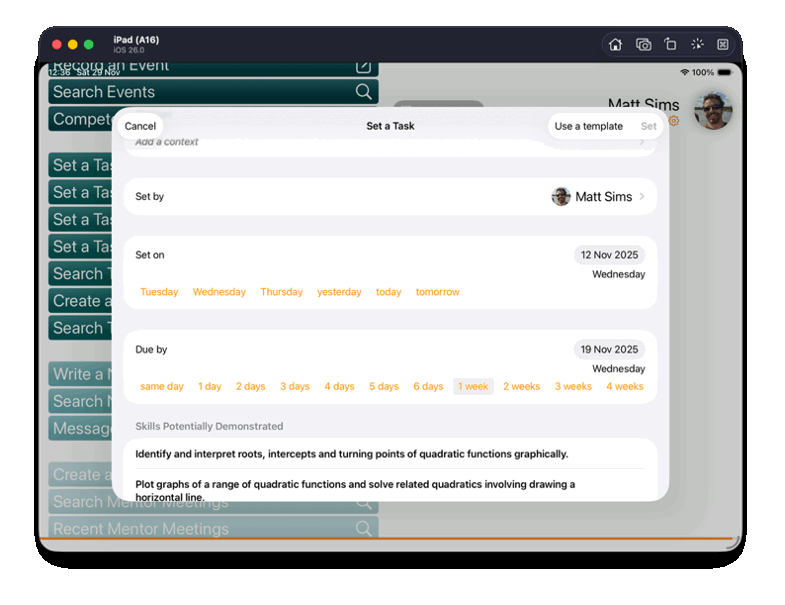Select 1 day due option

point(209,387)
